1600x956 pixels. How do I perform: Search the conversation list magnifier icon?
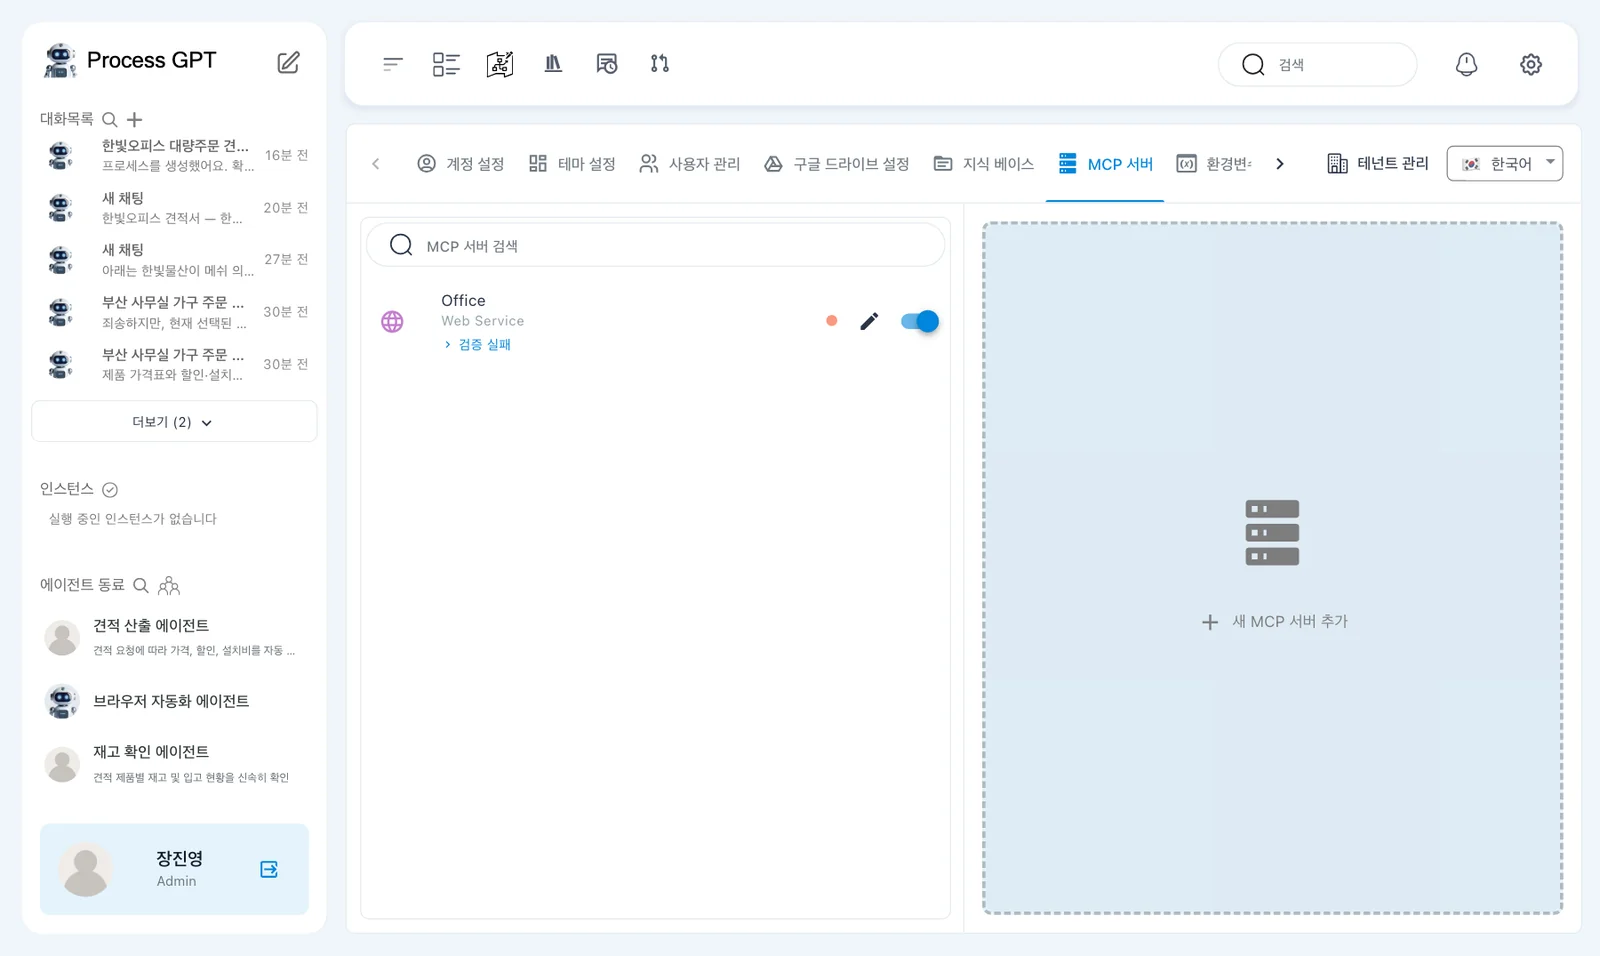(110, 120)
